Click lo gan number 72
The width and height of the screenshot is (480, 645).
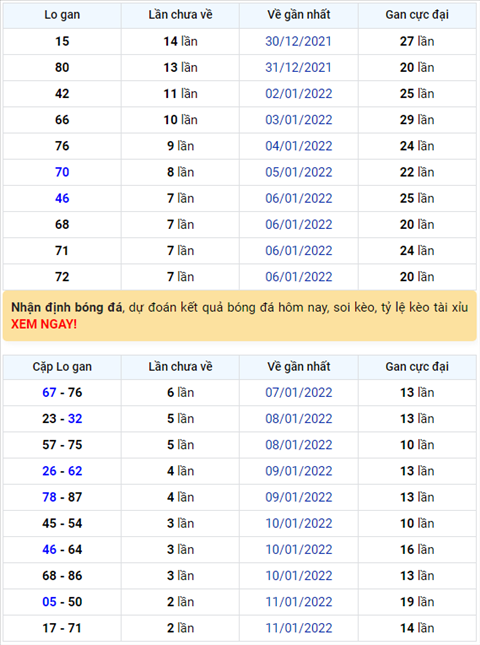[x=62, y=277]
